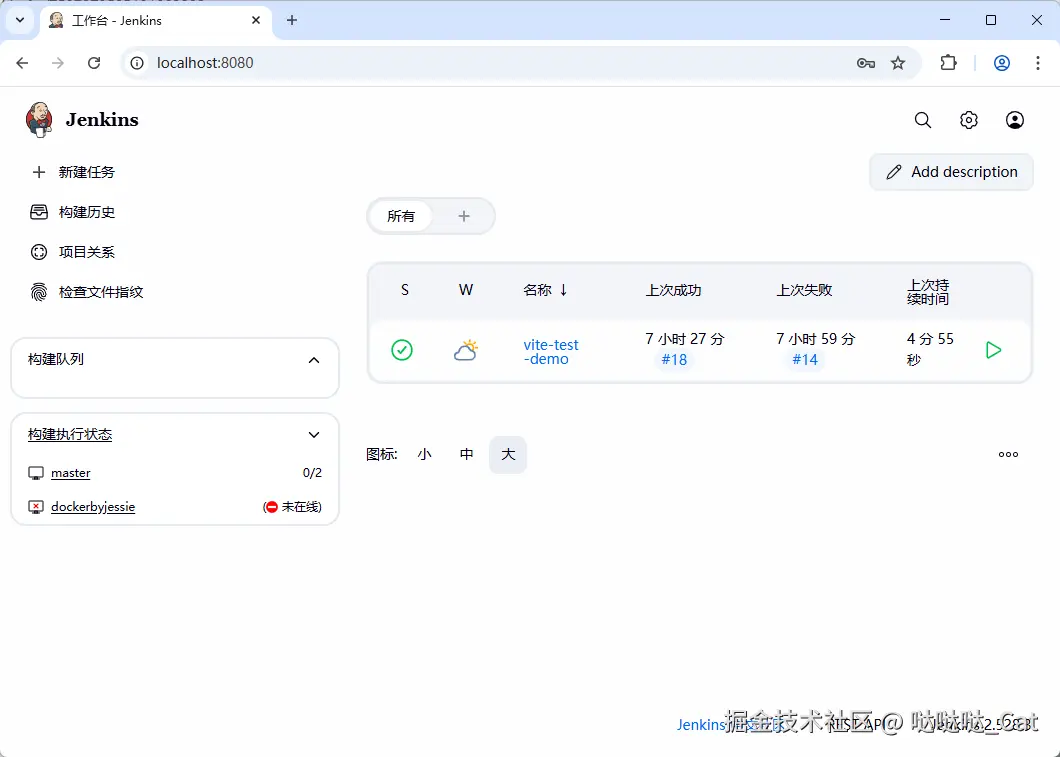Image resolution: width=1060 pixels, height=757 pixels.
Task: Open the Chrome profile icon
Action: click(x=1002, y=63)
